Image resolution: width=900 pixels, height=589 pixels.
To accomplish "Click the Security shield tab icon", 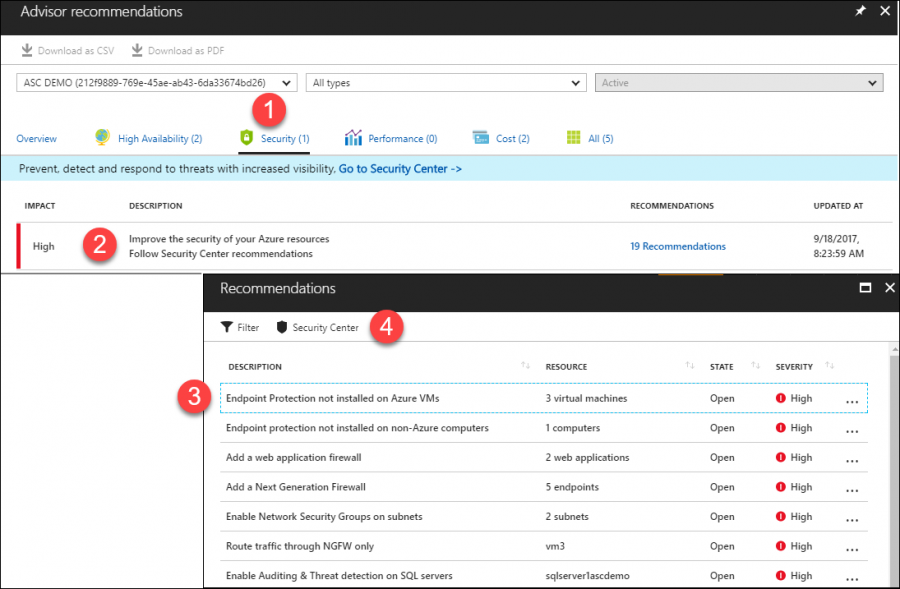I will (246, 137).
